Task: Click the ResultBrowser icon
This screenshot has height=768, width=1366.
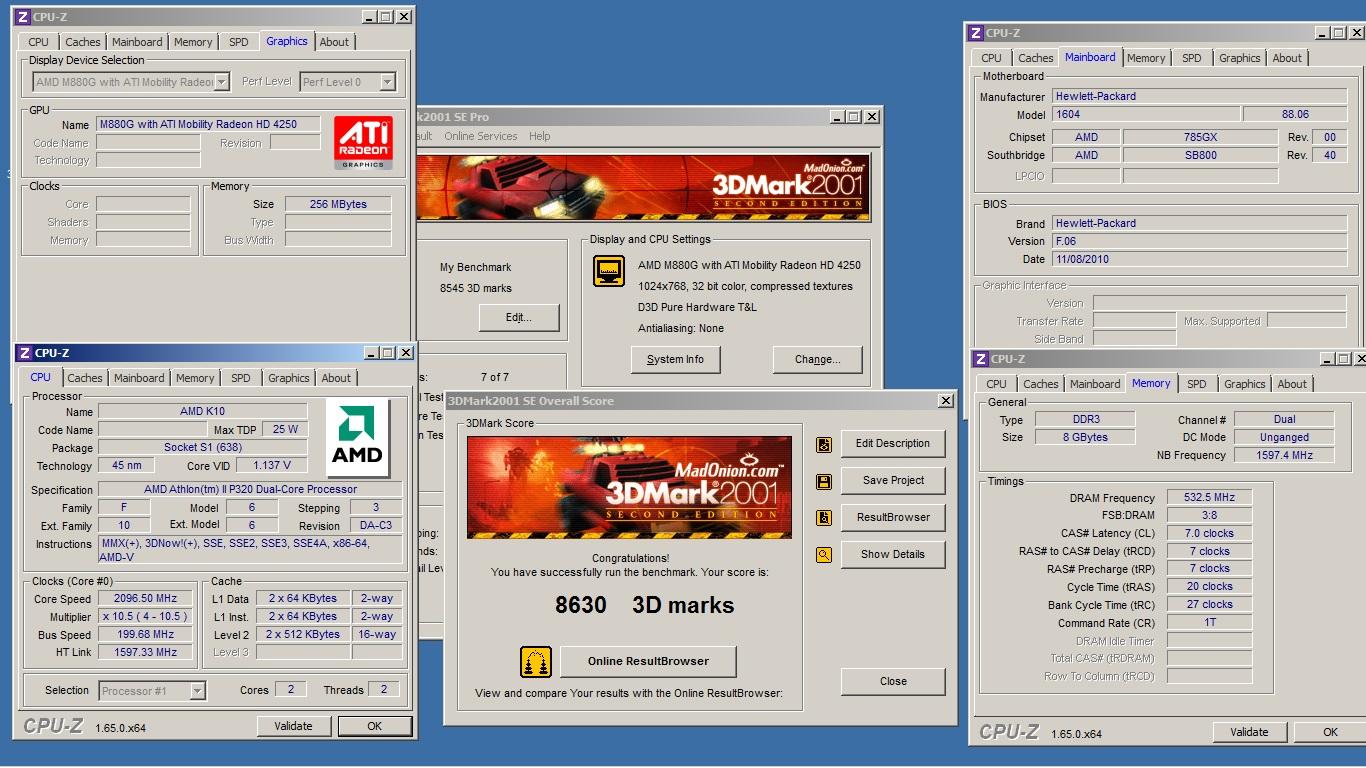Action: coord(824,518)
